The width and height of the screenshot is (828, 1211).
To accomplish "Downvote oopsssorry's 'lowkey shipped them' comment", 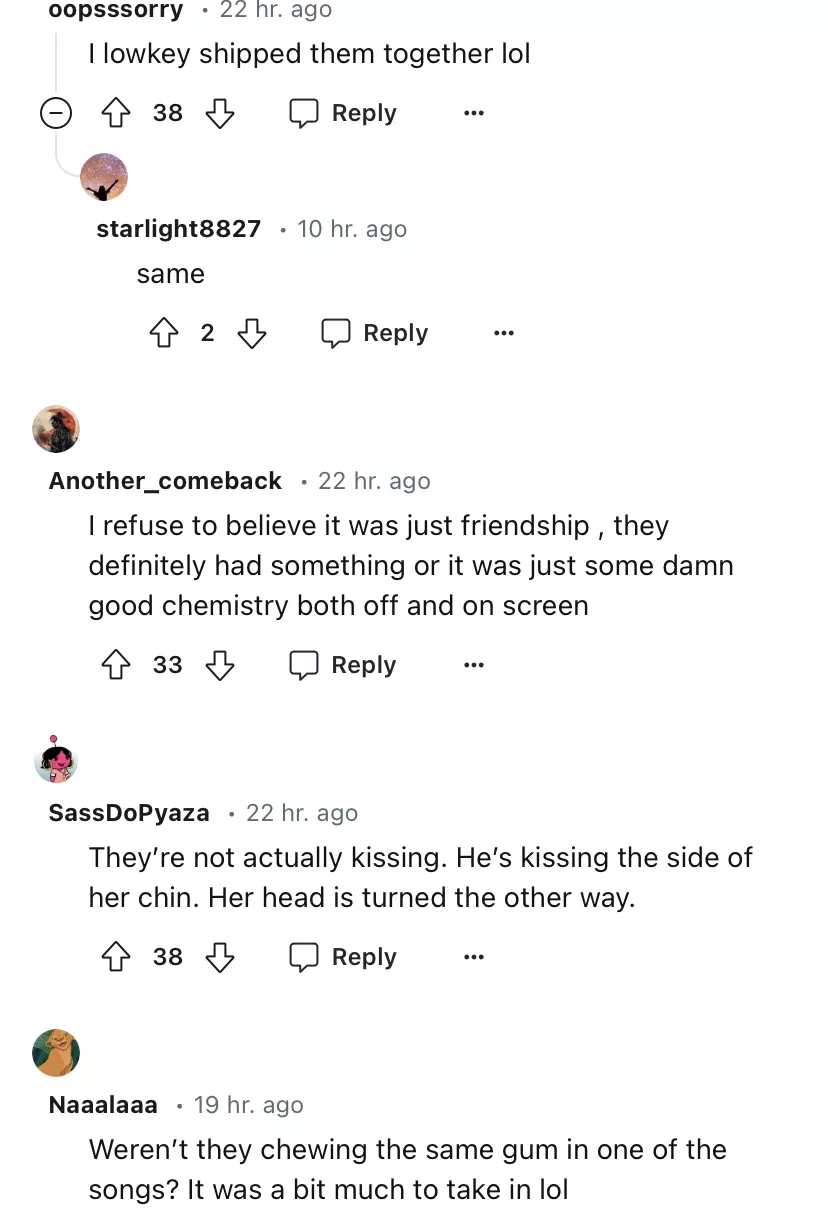I will click(219, 113).
